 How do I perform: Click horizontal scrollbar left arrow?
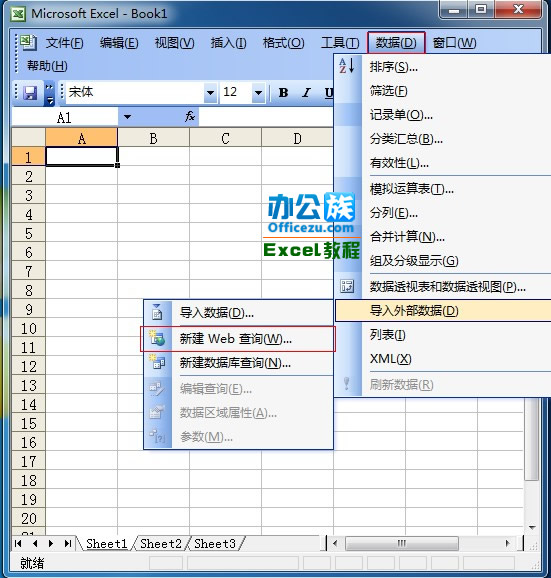coord(335,543)
